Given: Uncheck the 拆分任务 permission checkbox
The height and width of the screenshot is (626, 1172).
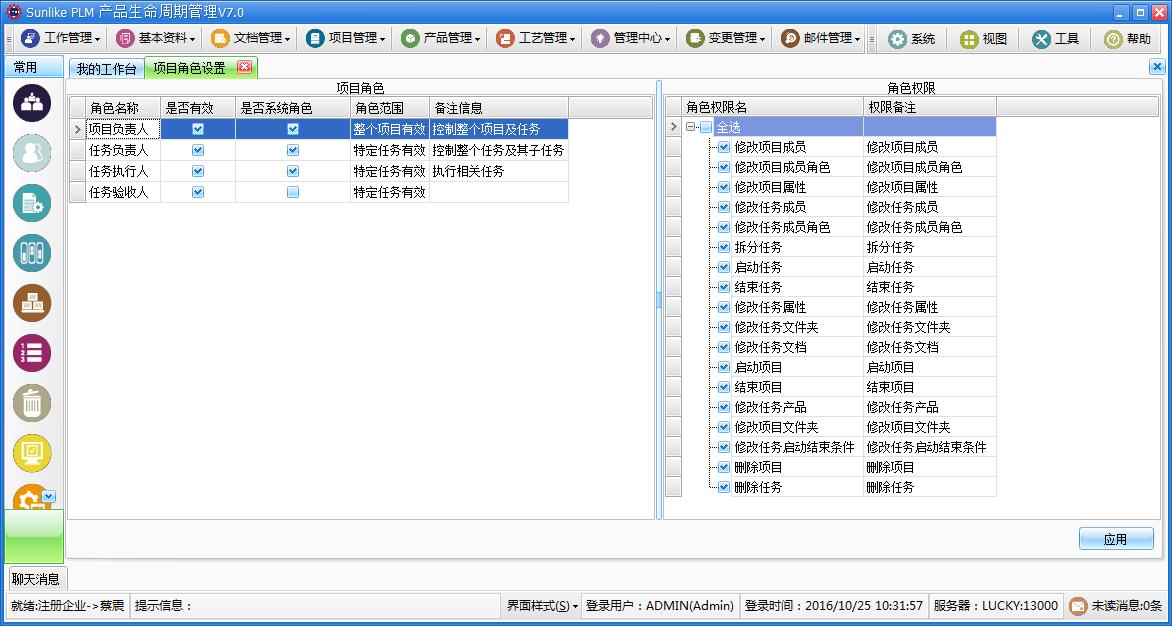Looking at the screenshot, I should pyautogui.click(x=724, y=247).
